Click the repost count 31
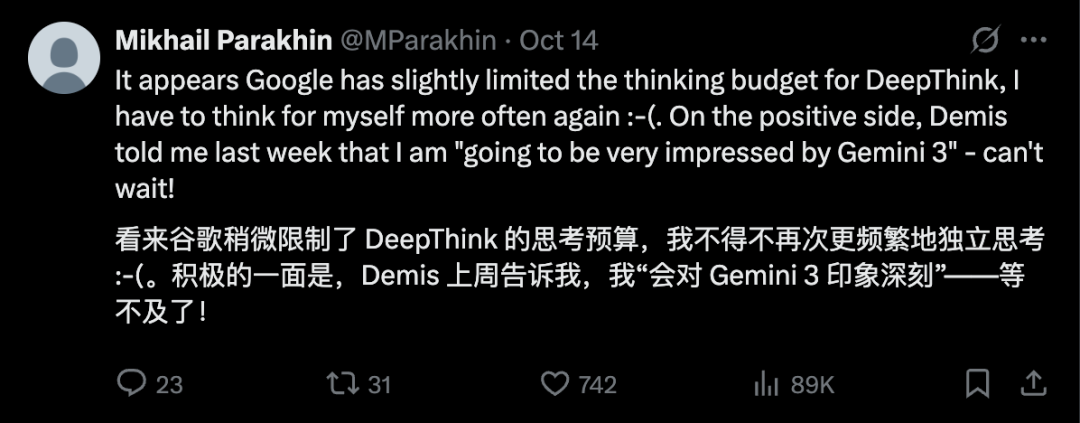The width and height of the screenshot is (1080, 423). pos(378,384)
